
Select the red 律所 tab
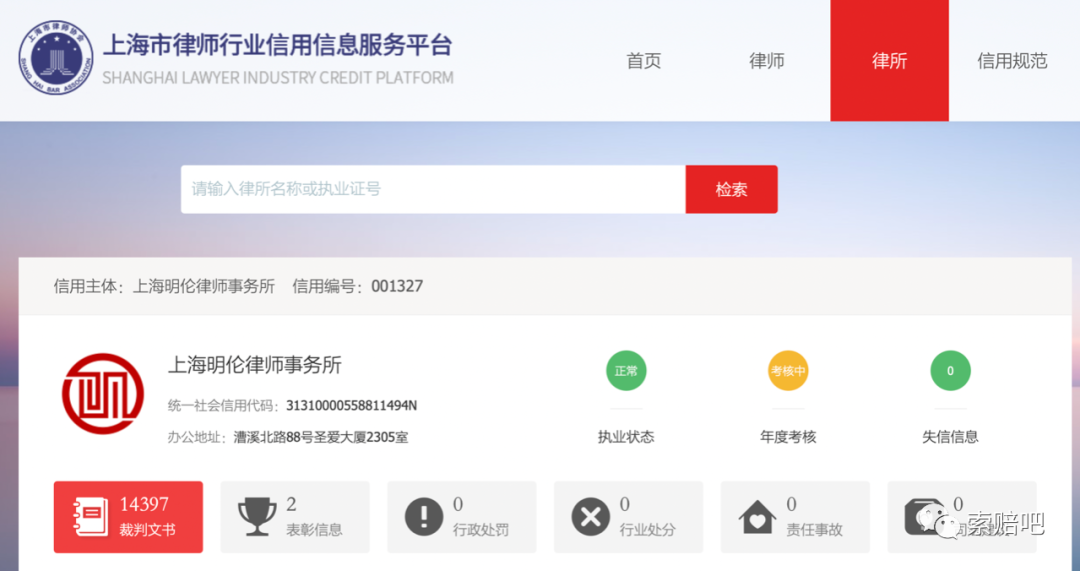[x=889, y=61]
